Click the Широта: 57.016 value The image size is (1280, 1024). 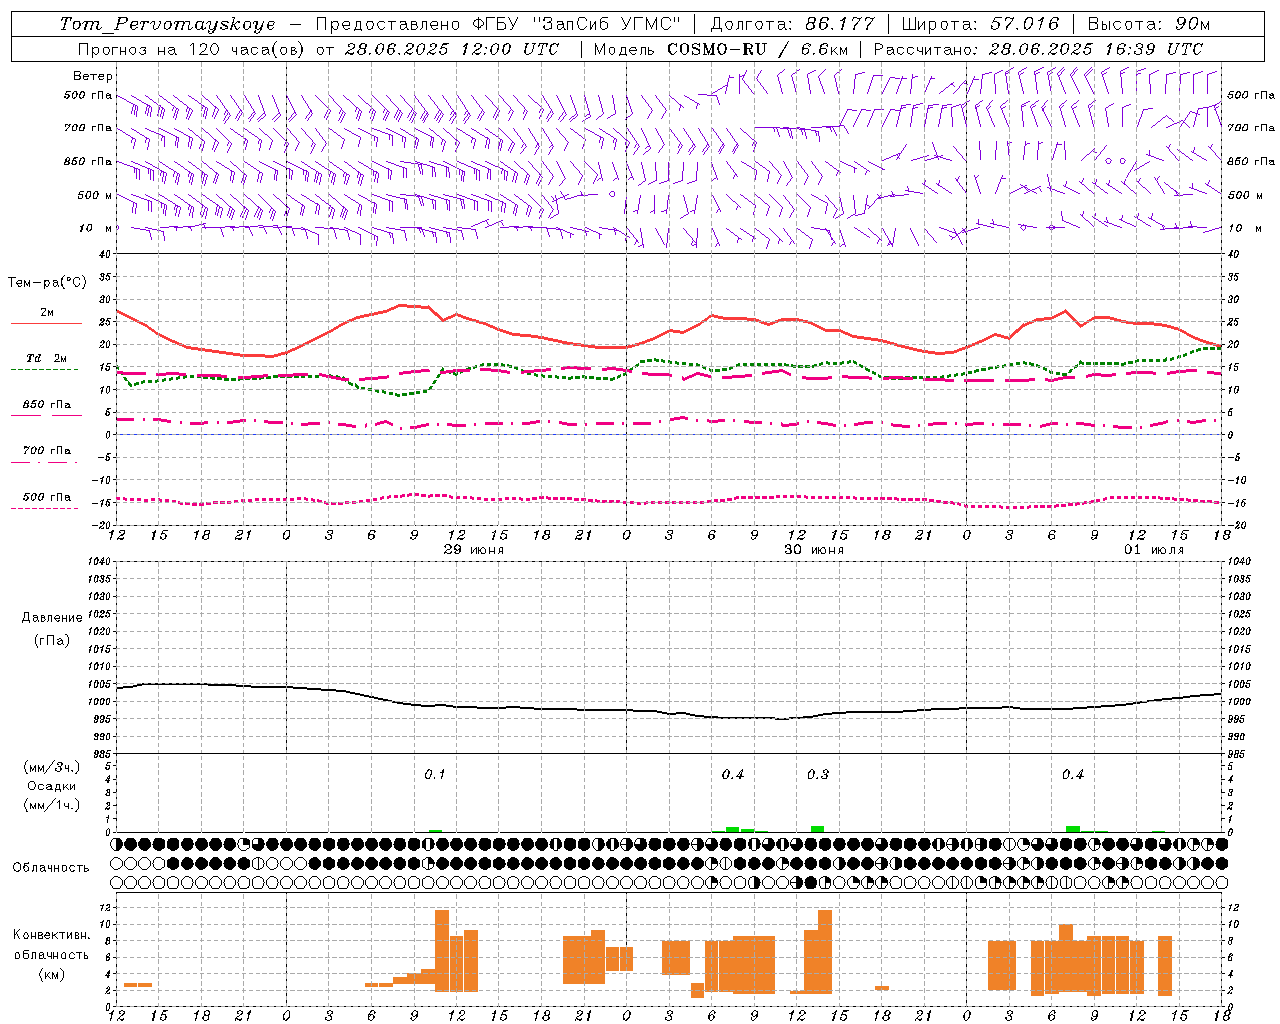pos(980,24)
